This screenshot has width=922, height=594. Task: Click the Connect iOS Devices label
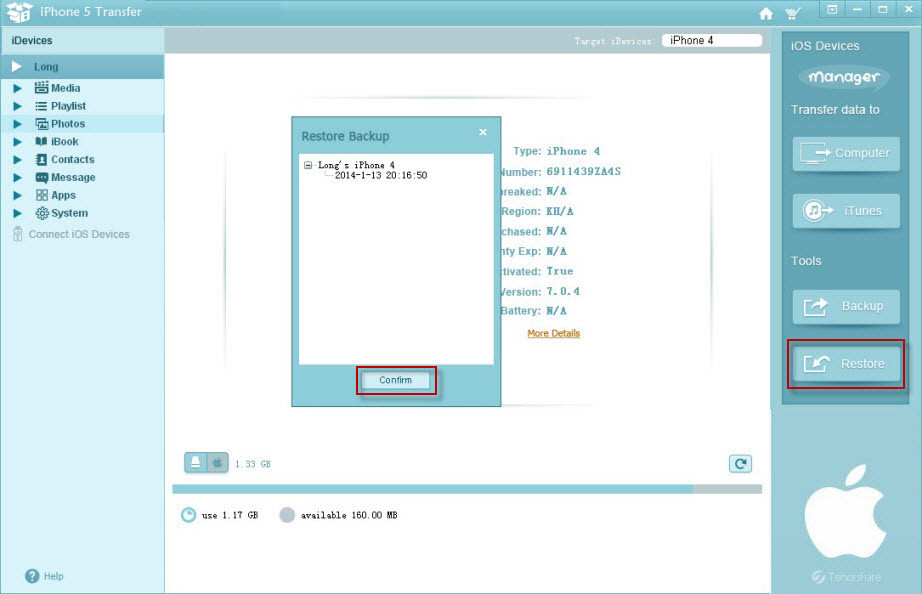pos(79,234)
